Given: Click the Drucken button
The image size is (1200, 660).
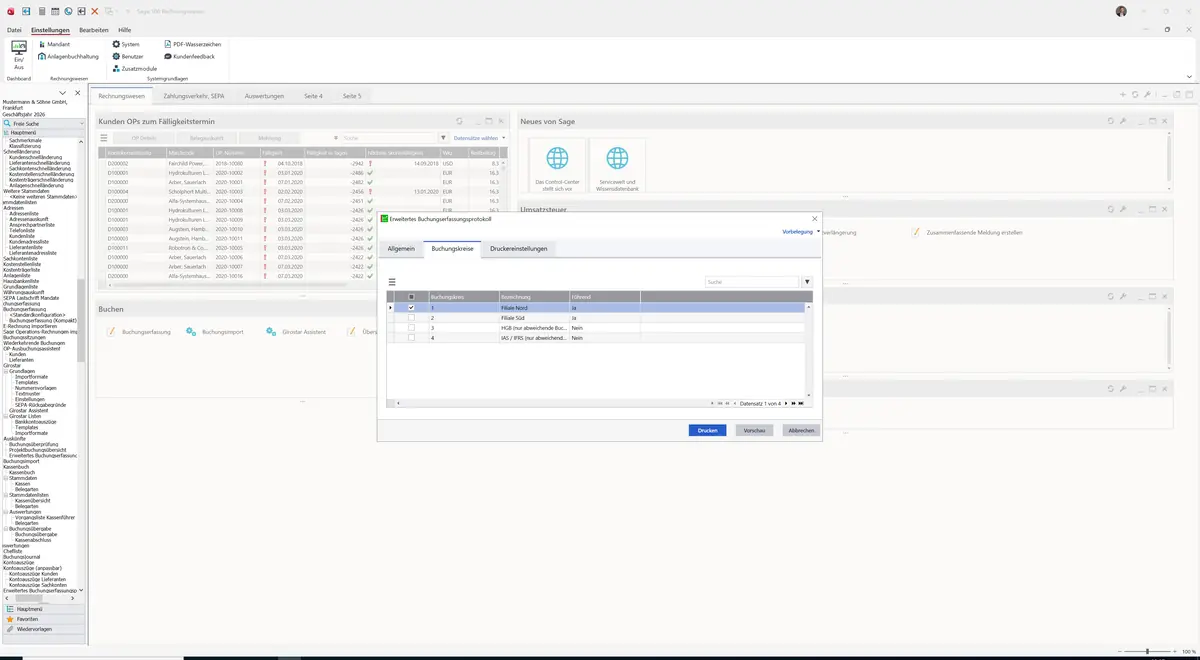Looking at the screenshot, I should tap(707, 430).
